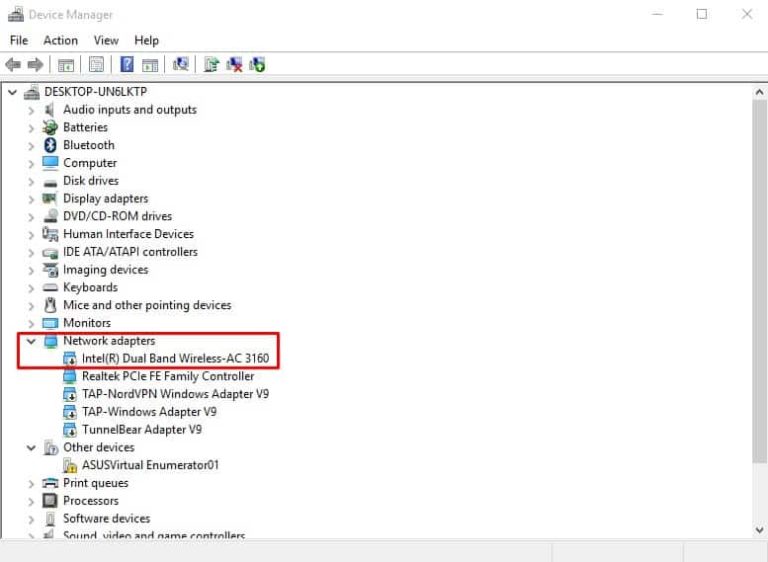Click the vertical scrollbar down arrow
The image size is (768, 562).
[x=759, y=529]
